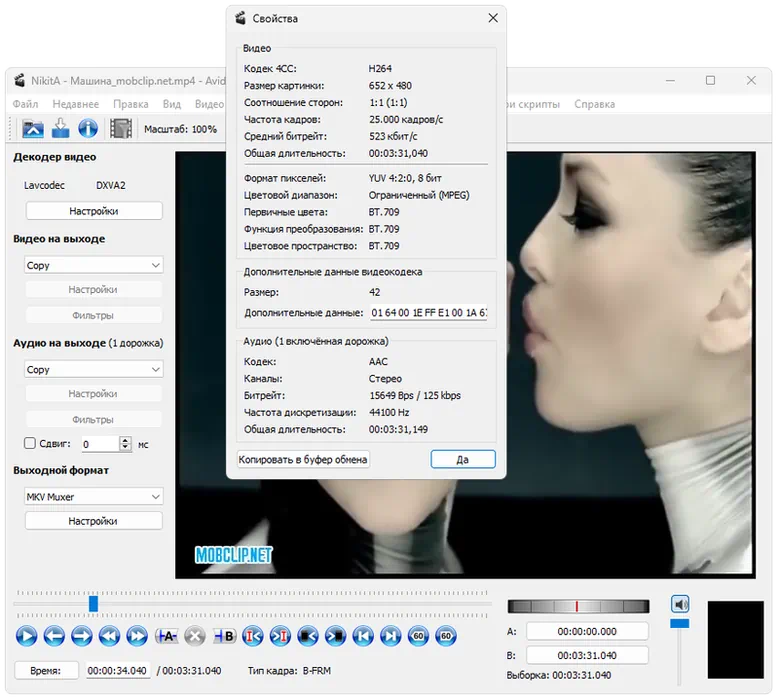Jump to next keyframe (double right arrows)
Screen dimensions: 779x700
click(x=137, y=636)
